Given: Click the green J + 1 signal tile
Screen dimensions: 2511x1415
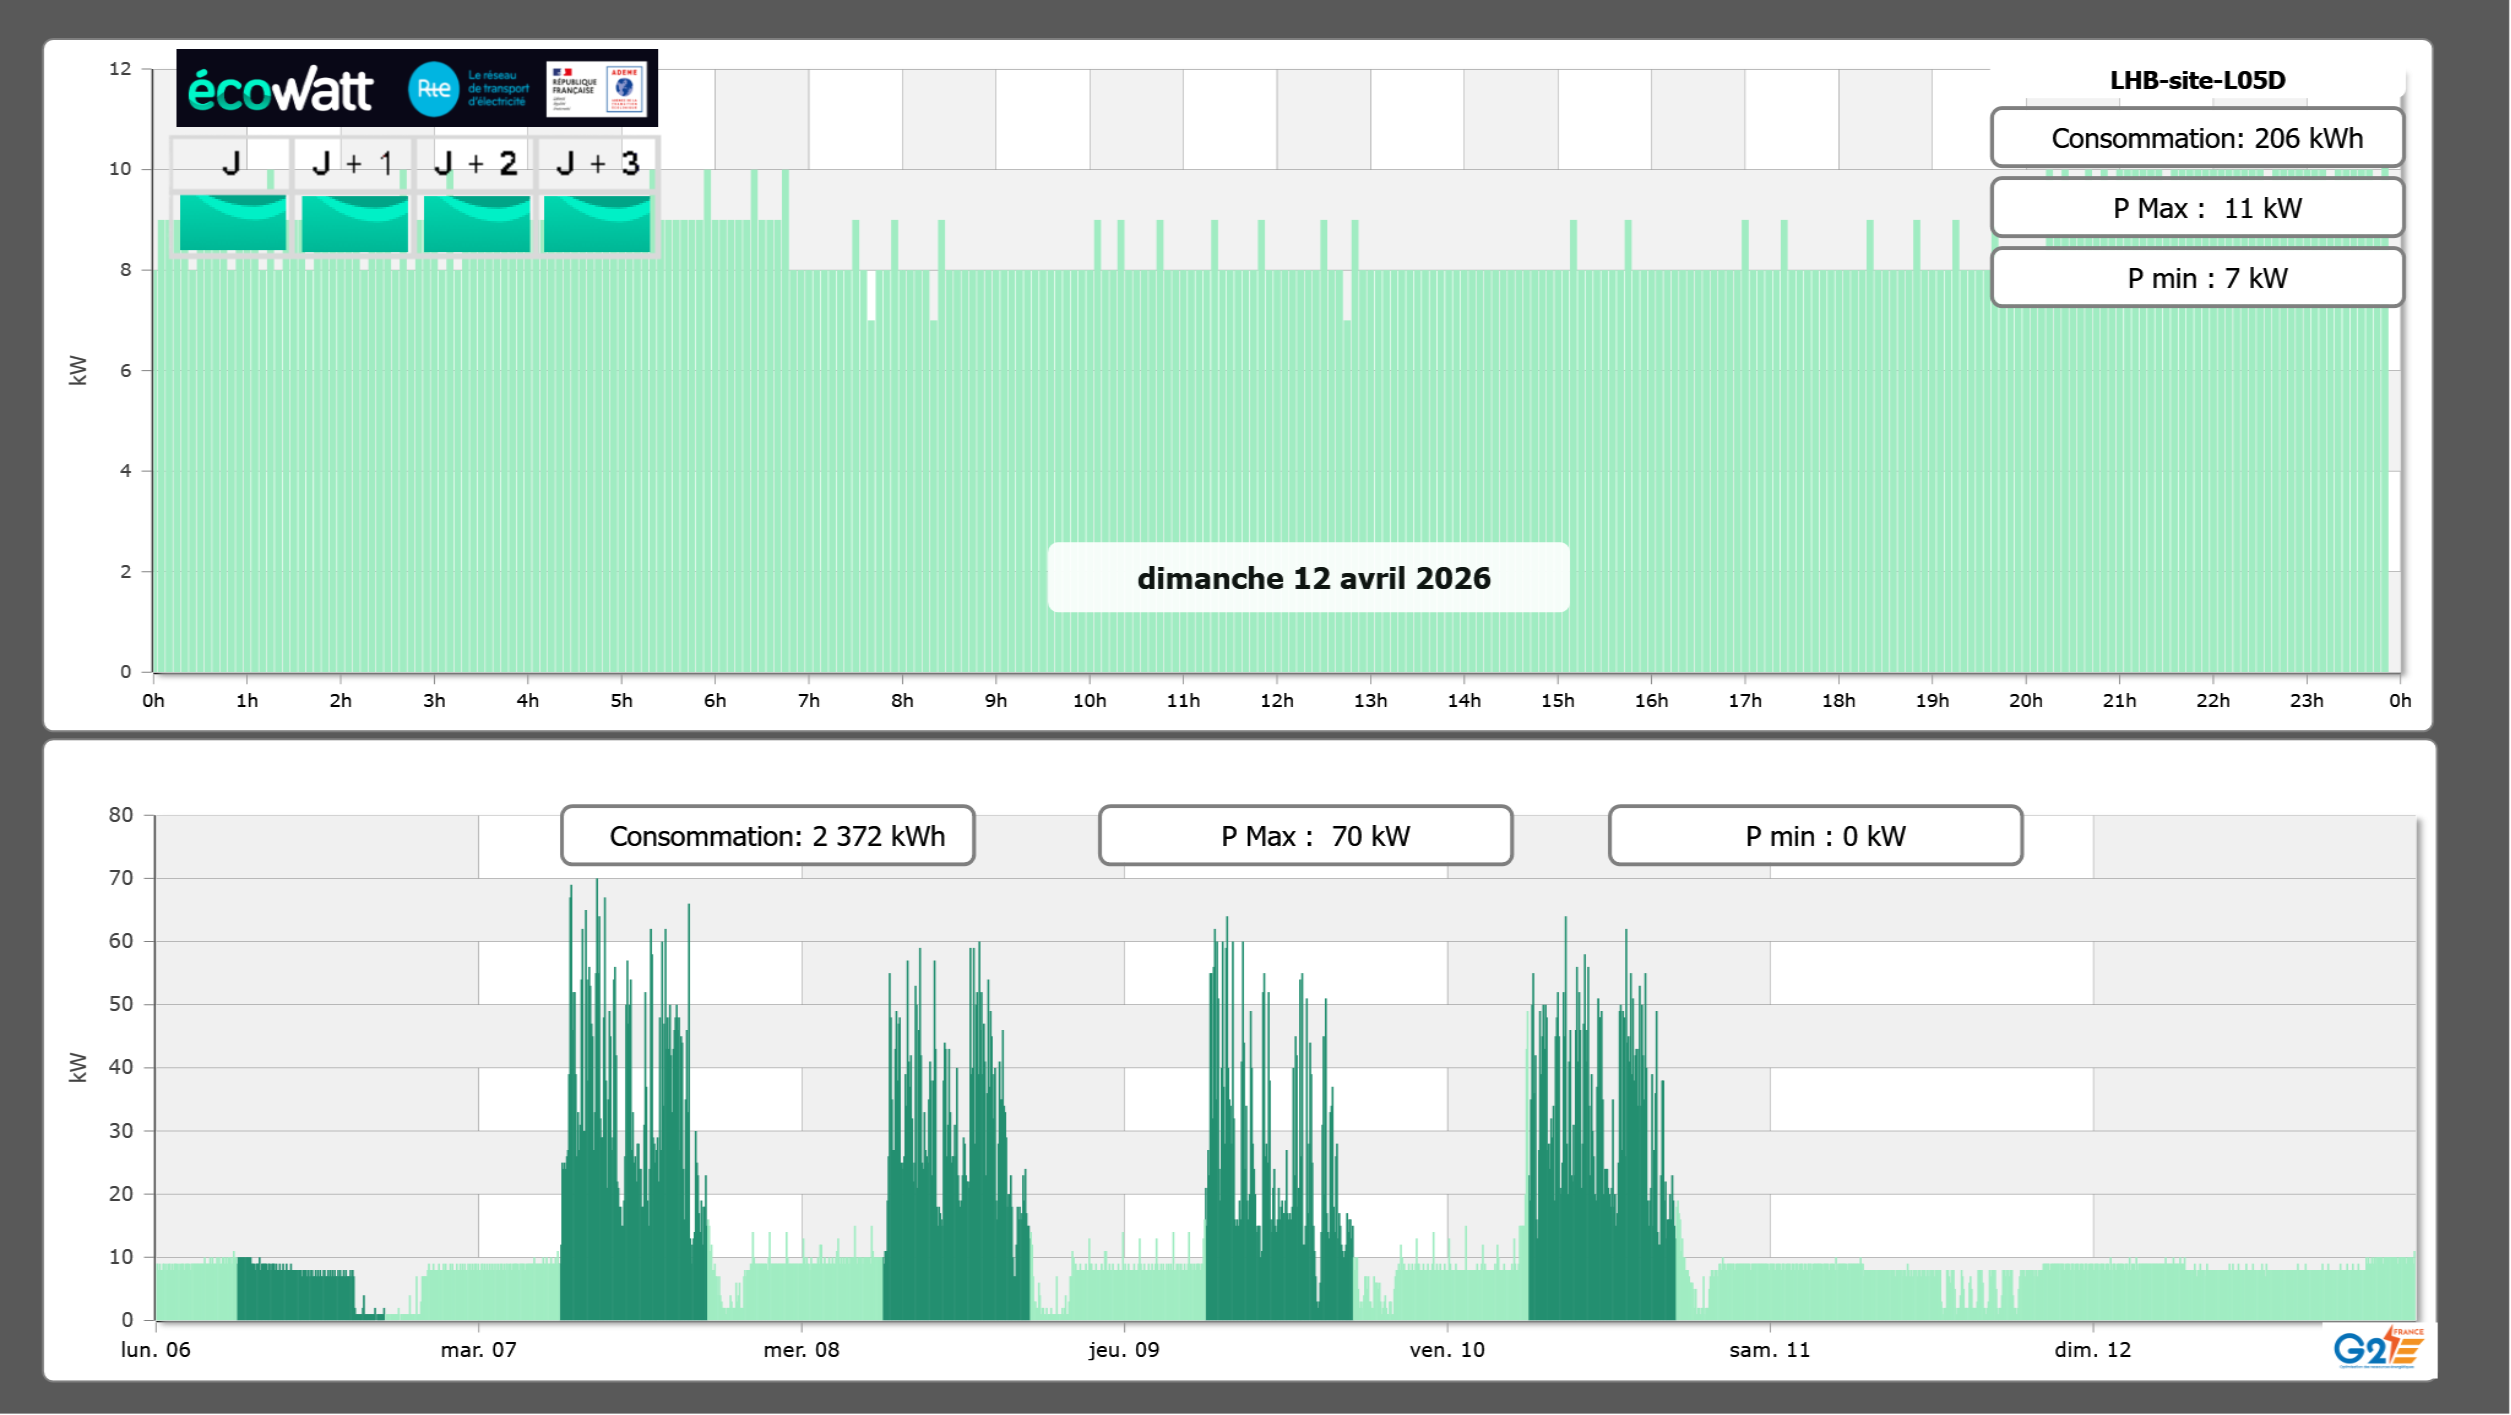Looking at the screenshot, I should click(x=354, y=223).
